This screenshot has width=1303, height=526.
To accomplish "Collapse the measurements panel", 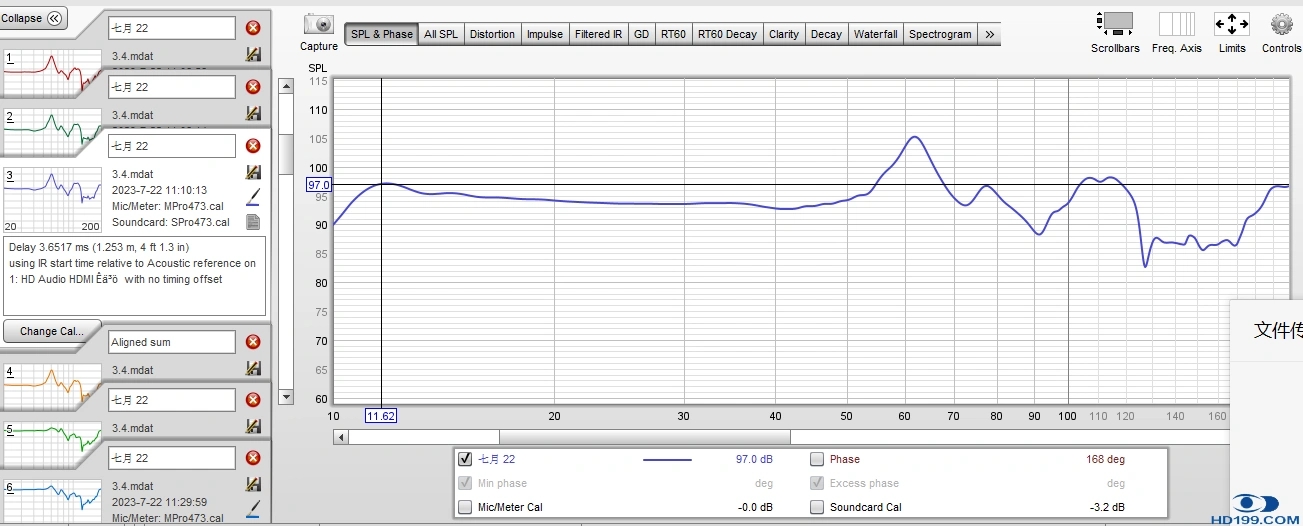I will 34,18.
